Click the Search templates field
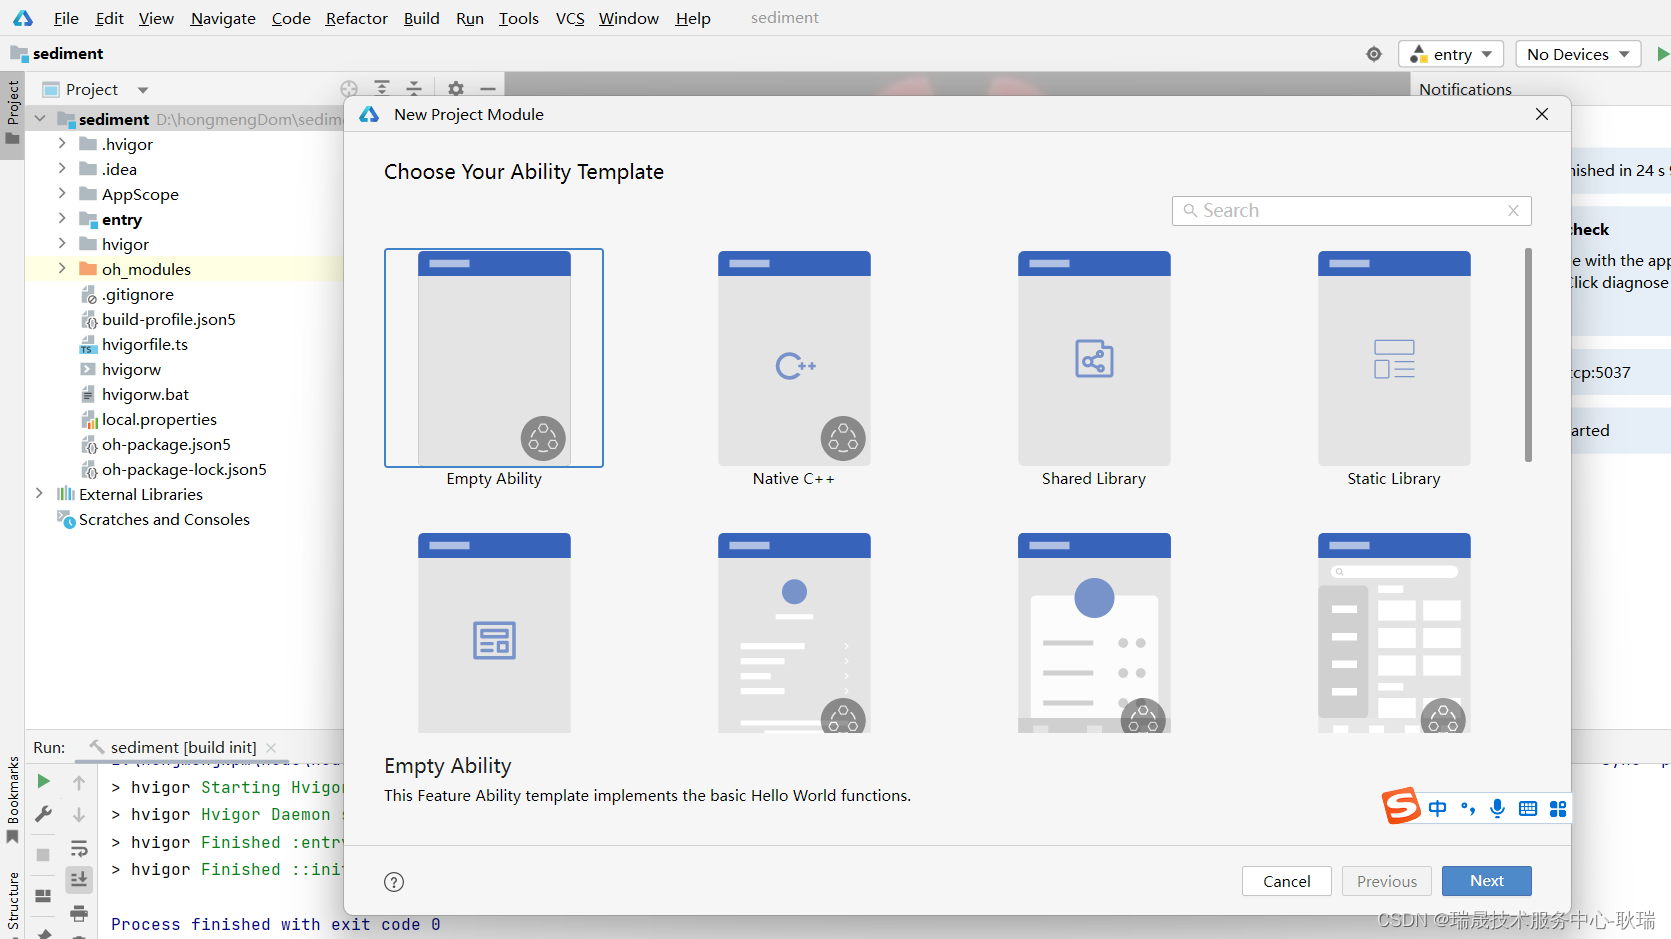The height and width of the screenshot is (939, 1671). [1351, 211]
